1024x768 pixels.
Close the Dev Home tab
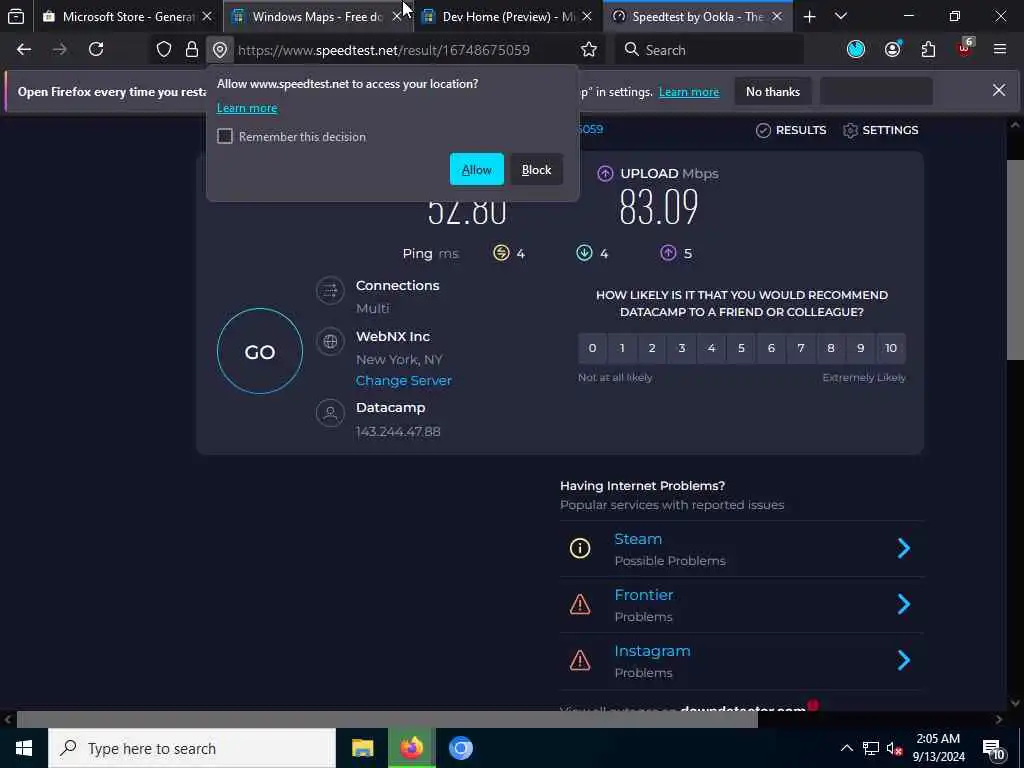pos(587,16)
